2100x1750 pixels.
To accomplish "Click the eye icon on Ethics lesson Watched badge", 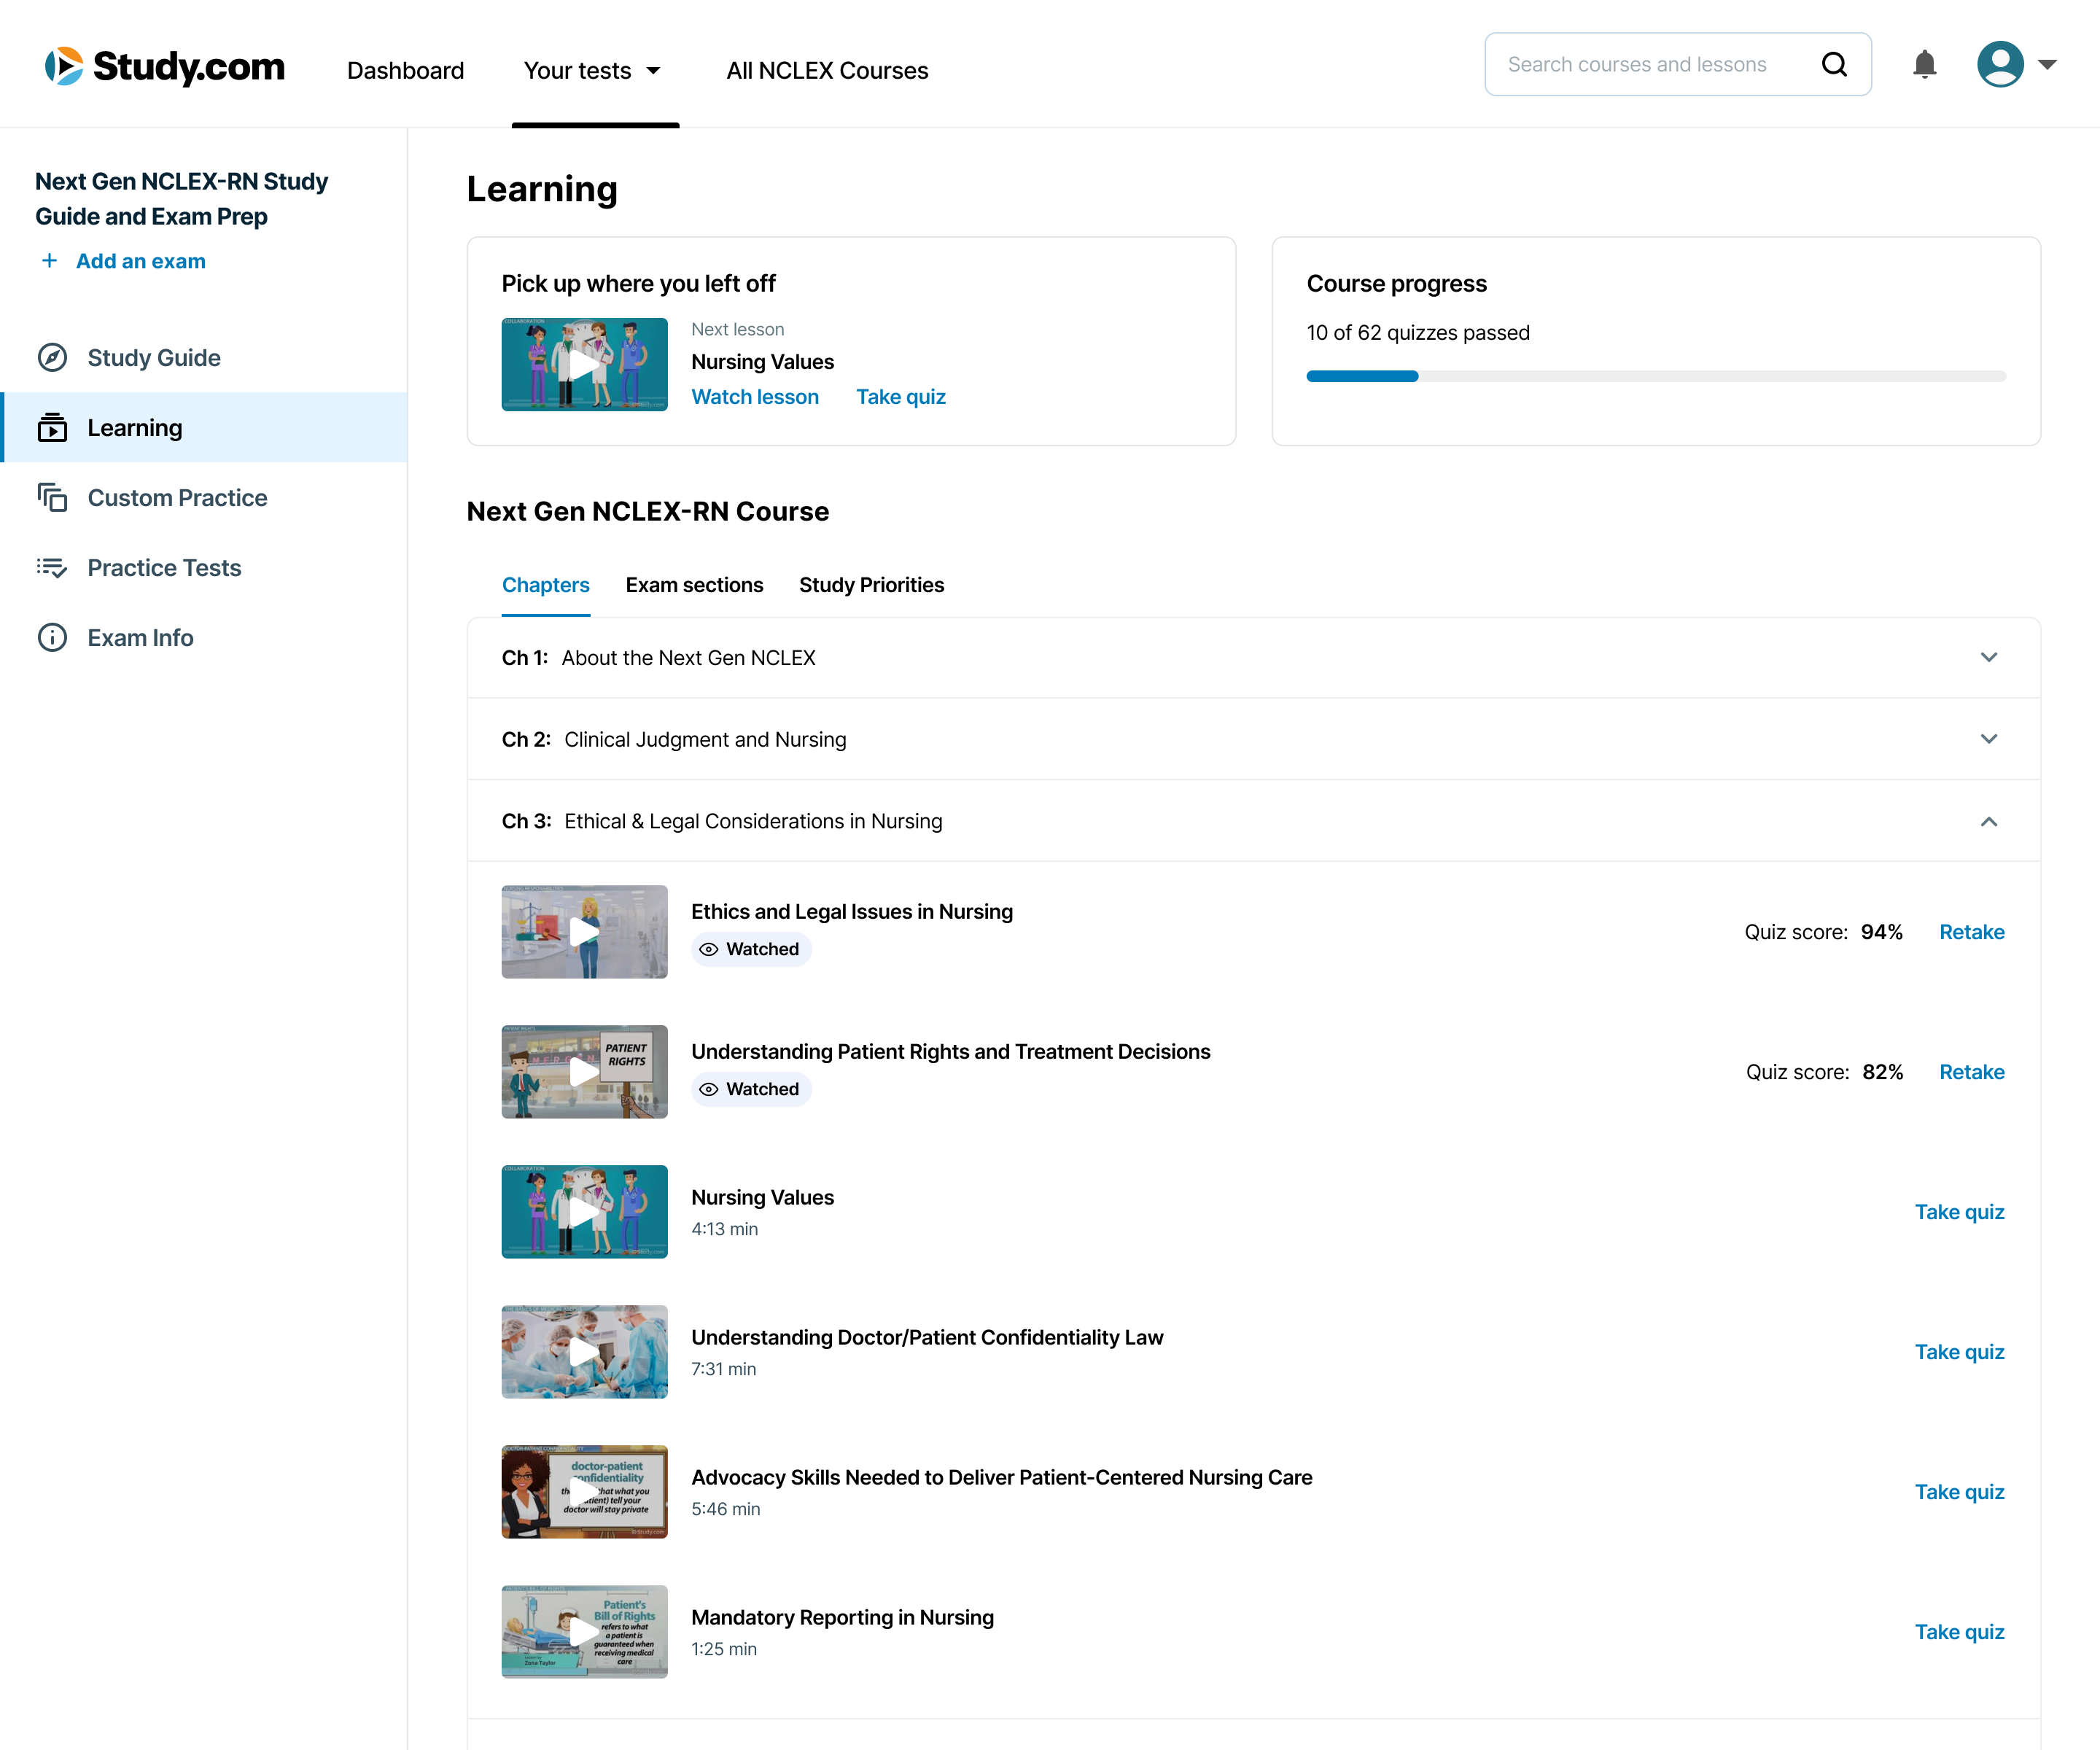I will [x=708, y=949].
